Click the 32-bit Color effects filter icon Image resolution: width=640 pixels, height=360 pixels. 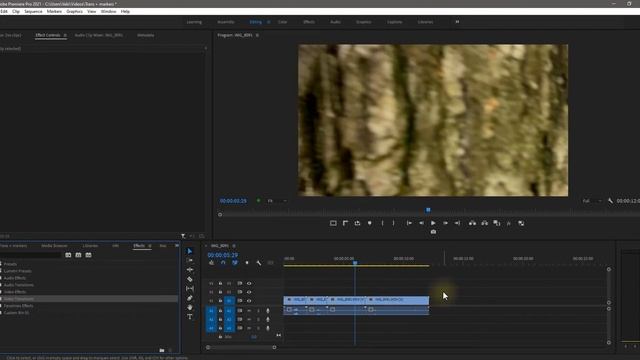tap(78, 255)
